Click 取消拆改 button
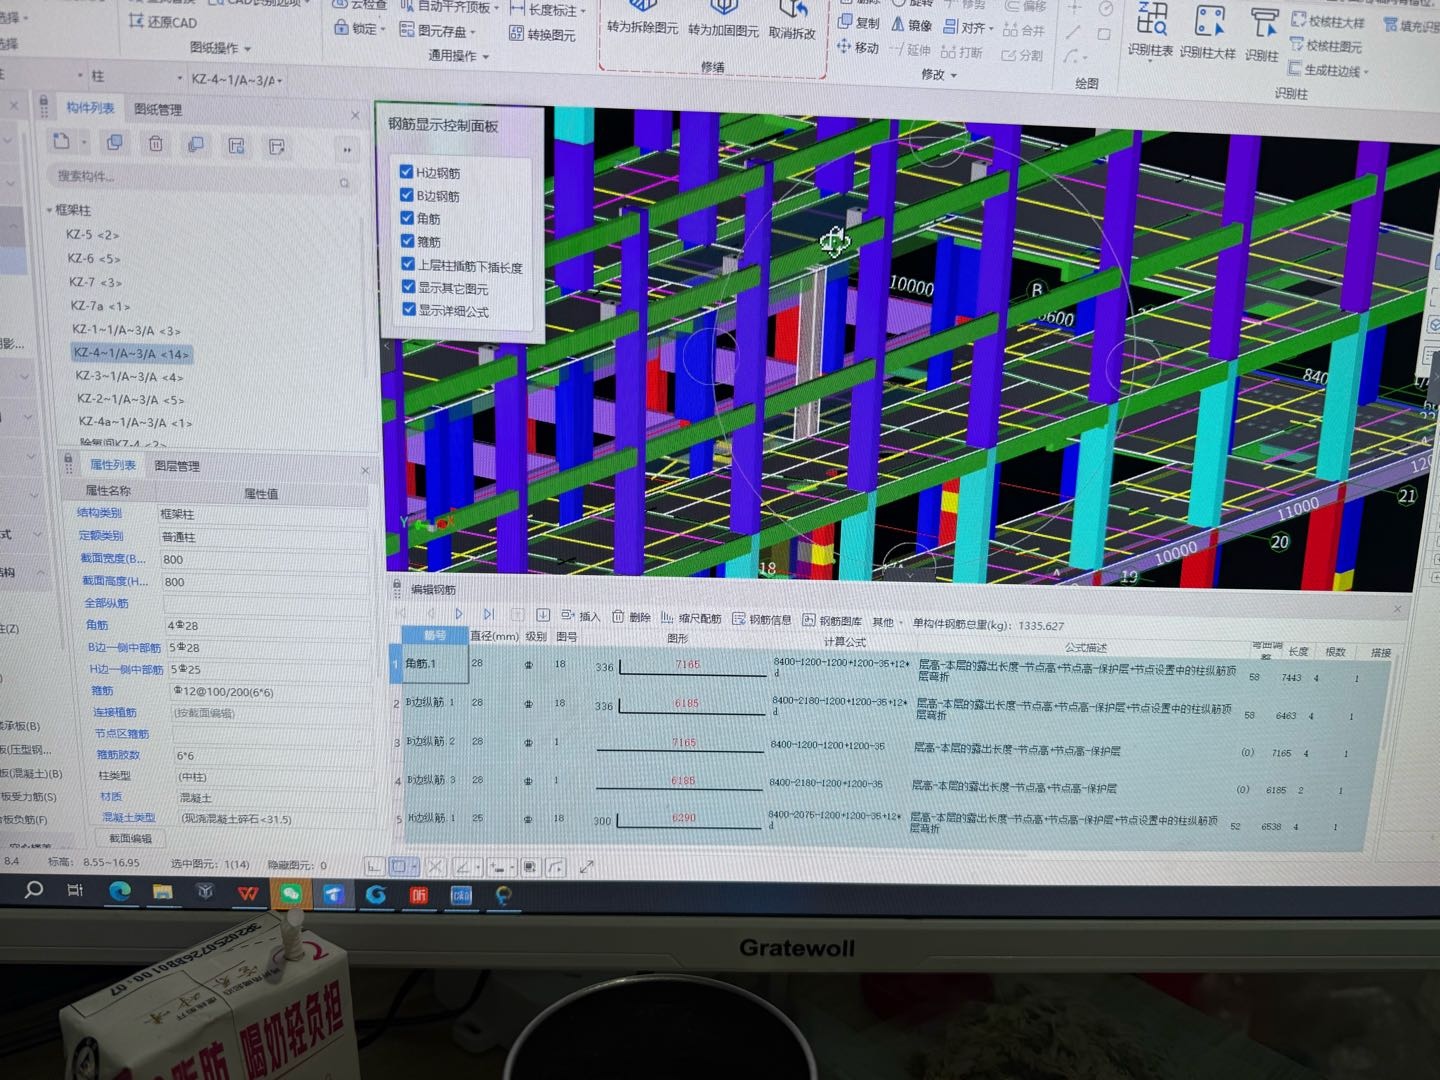This screenshot has height=1080, width=1440. point(792,21)
